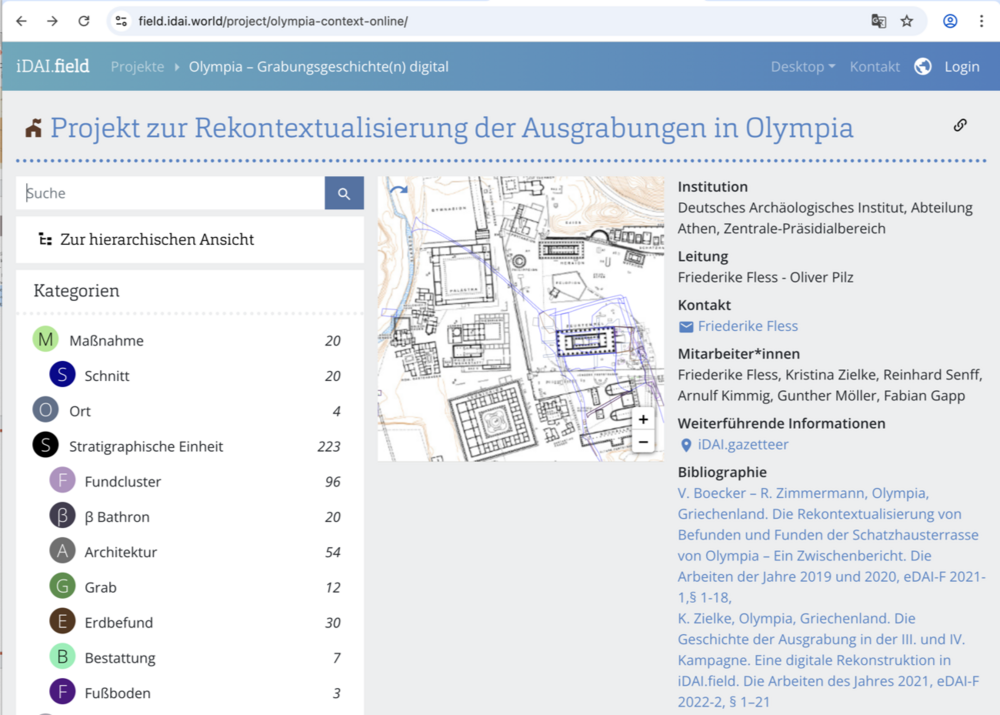Open the Desktop dropdown menu

(x=802, y=67)
